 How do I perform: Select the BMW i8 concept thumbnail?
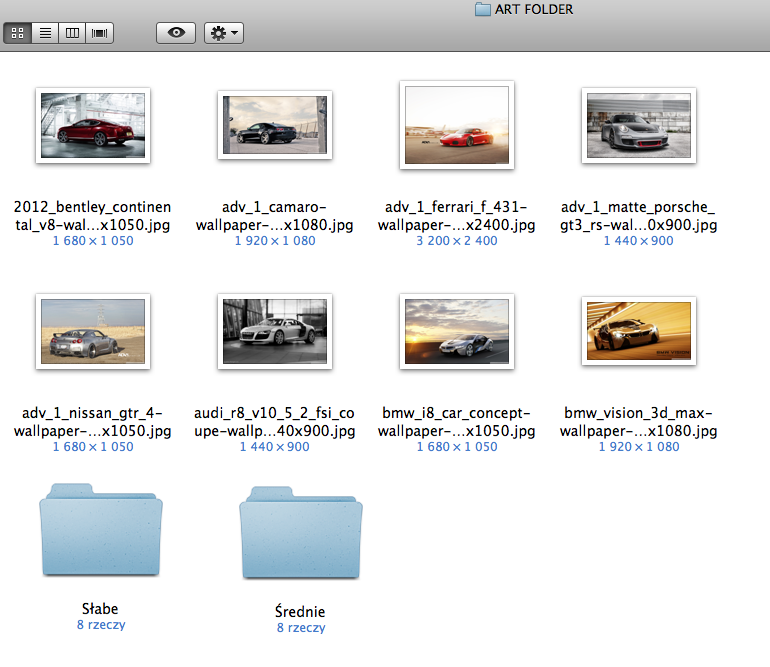tap(457, 331)
